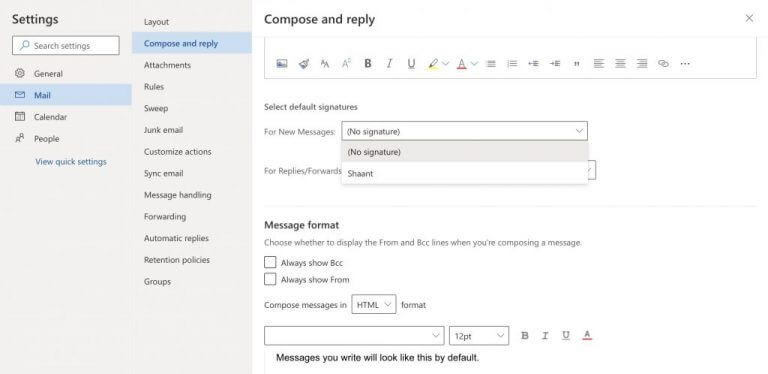
Task: Expand the default font name dropdown
Action: (x=354, y=336)
